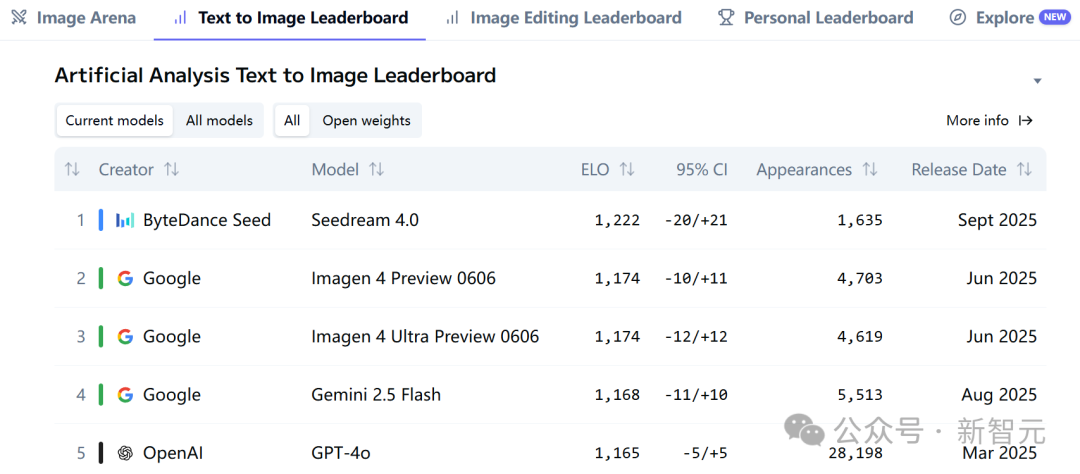Sort by Appearances column arrows
1080x474 pixels.
click(870, 169)
